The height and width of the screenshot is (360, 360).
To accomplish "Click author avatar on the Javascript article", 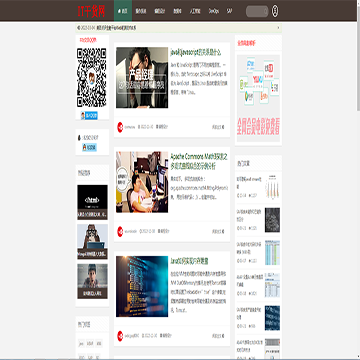I will point(120,127).
